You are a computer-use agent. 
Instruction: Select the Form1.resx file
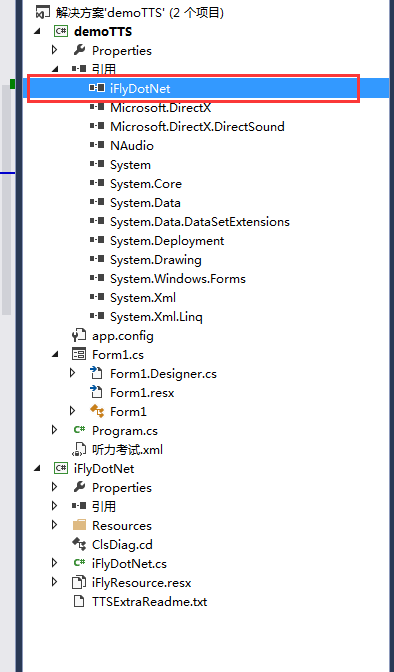click(x=142, y=393)
